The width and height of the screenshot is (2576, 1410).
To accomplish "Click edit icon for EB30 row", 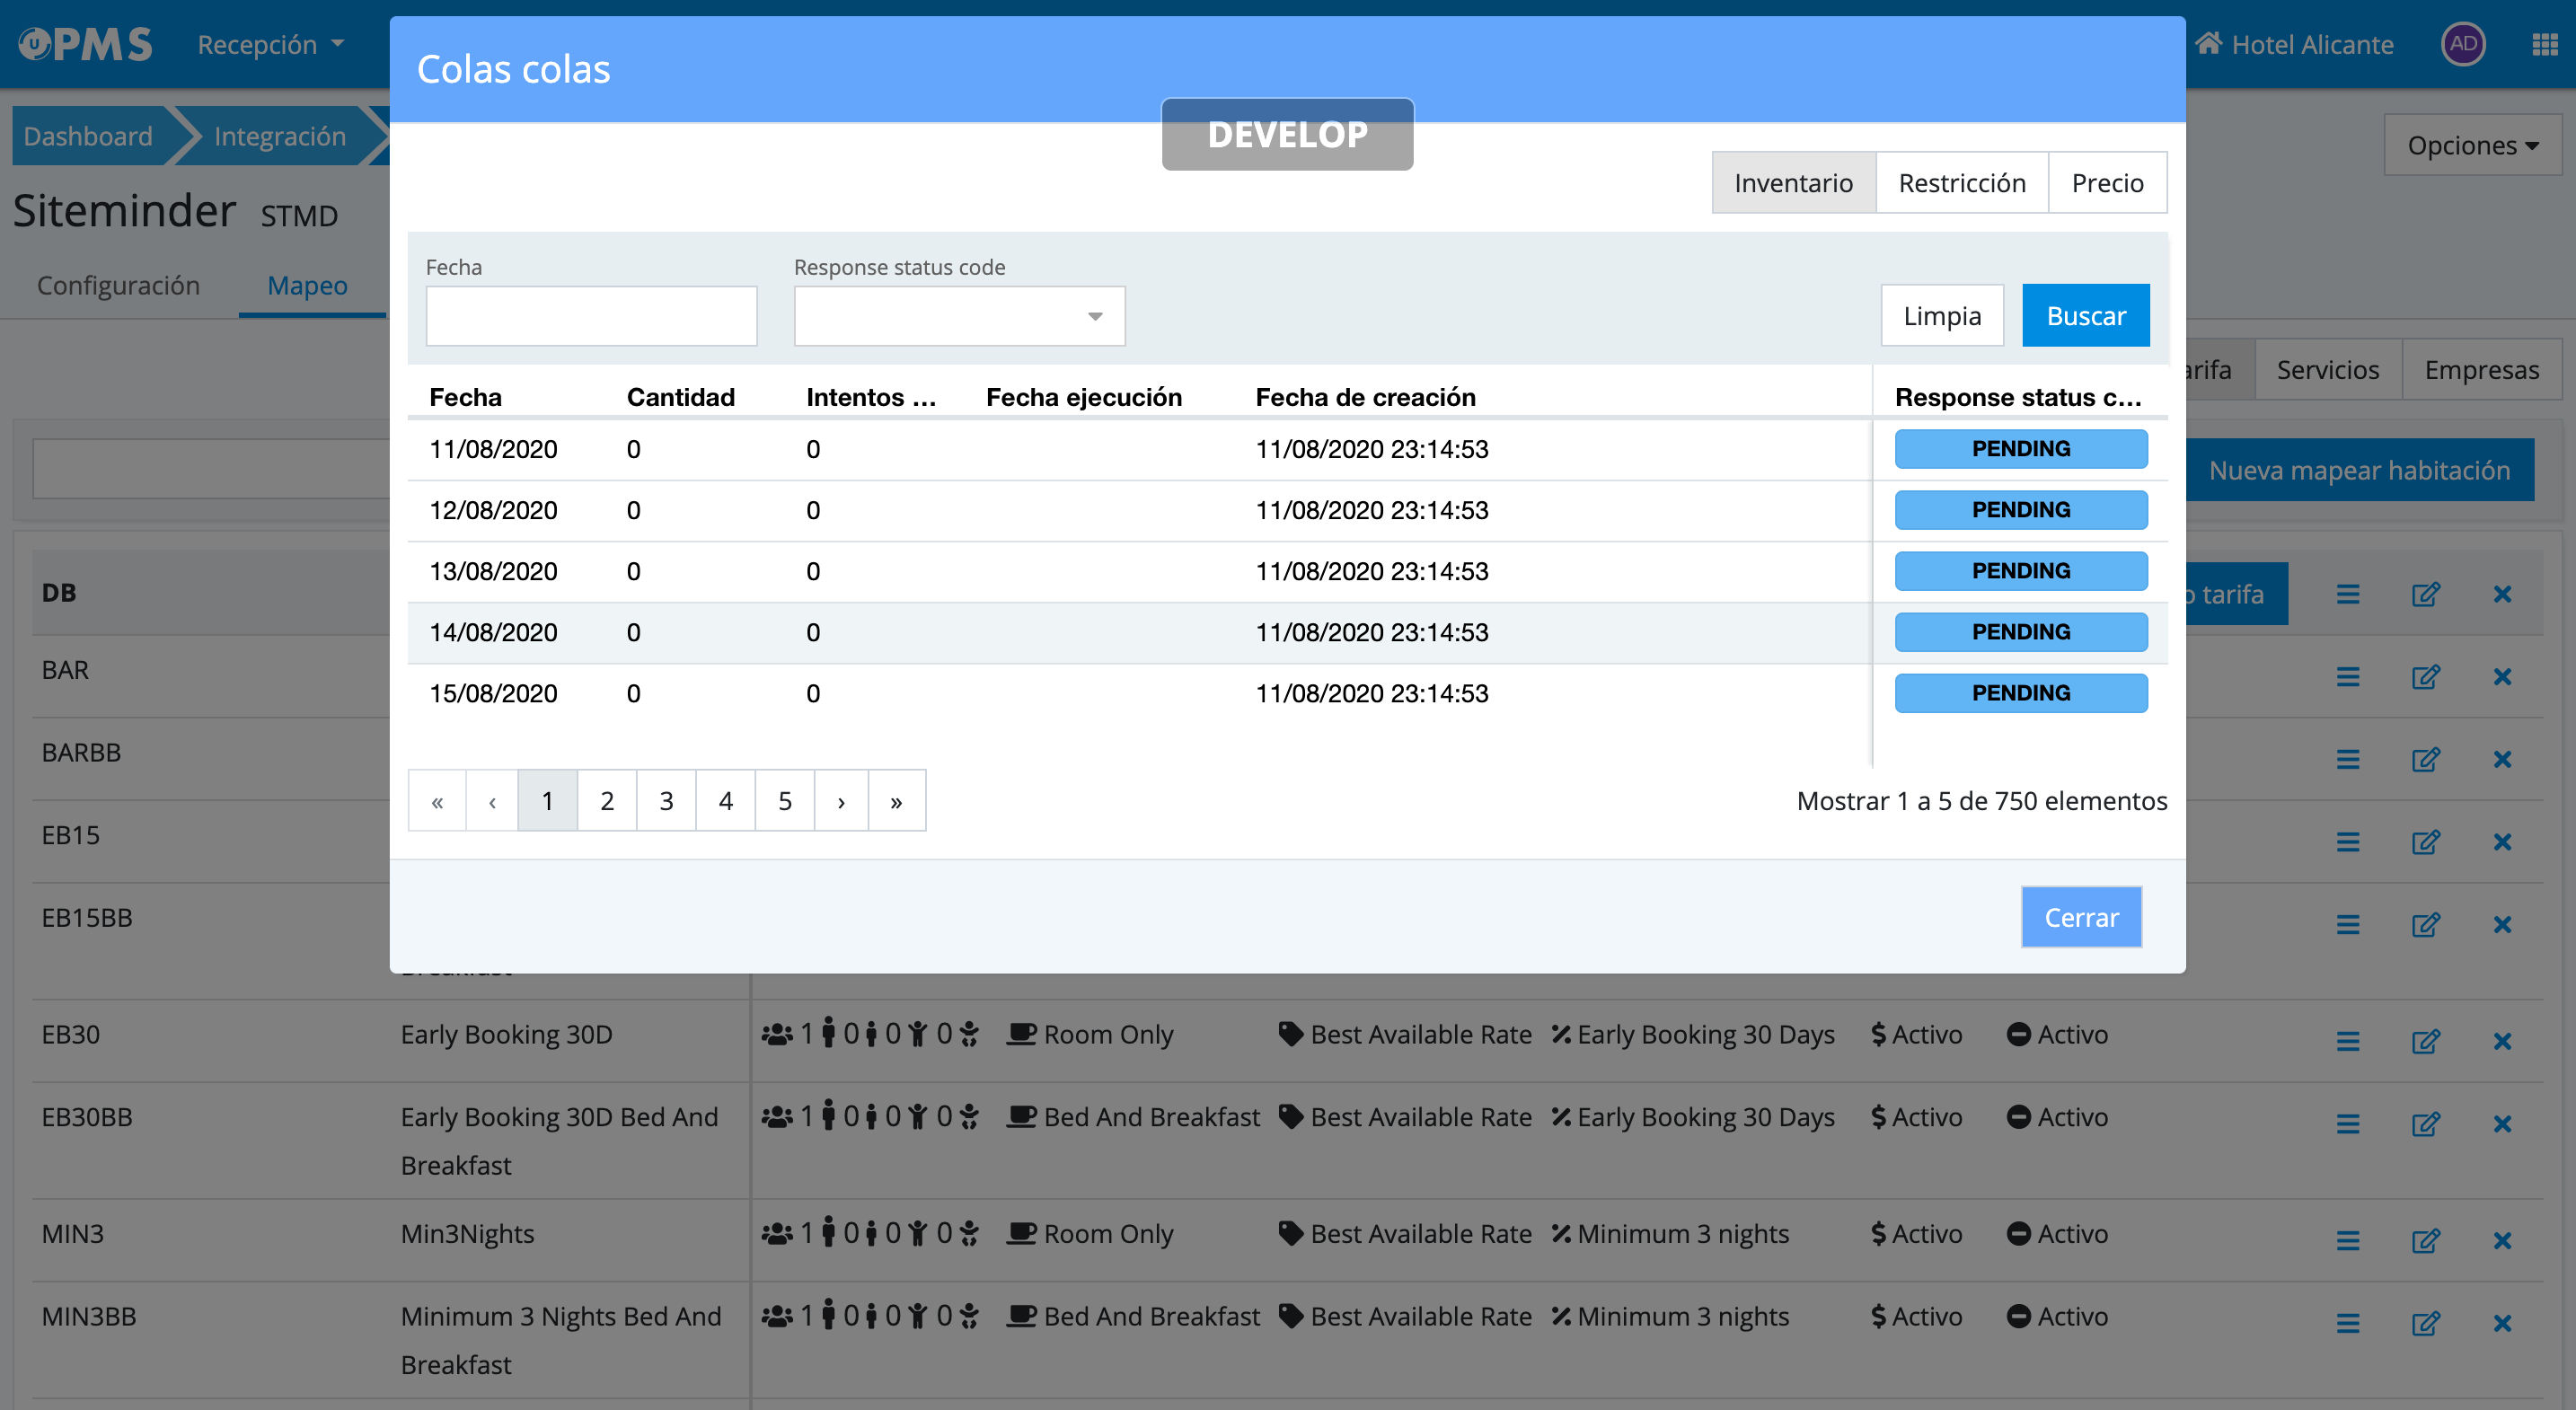I will tap(2425, 1041).
